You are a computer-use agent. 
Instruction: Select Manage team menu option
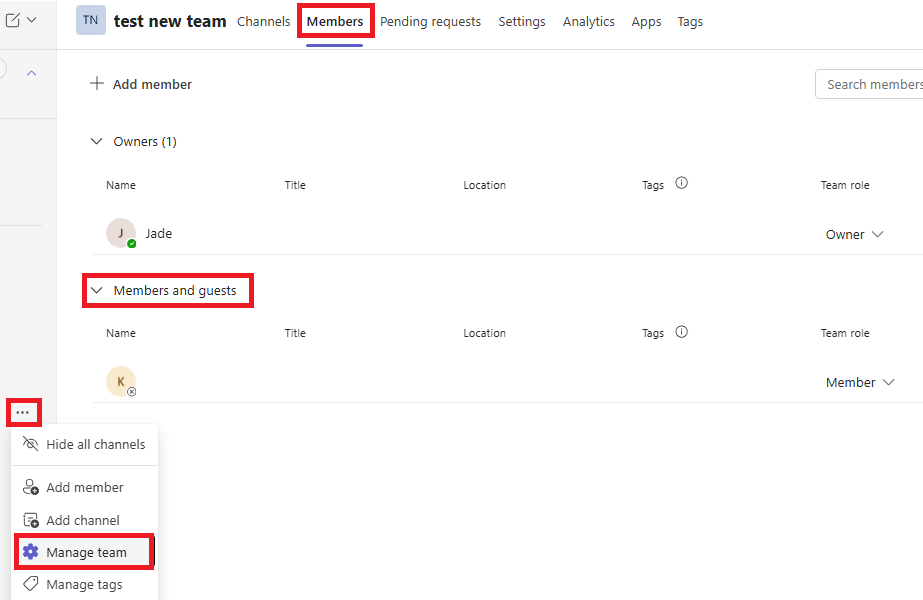pos(84,552)
